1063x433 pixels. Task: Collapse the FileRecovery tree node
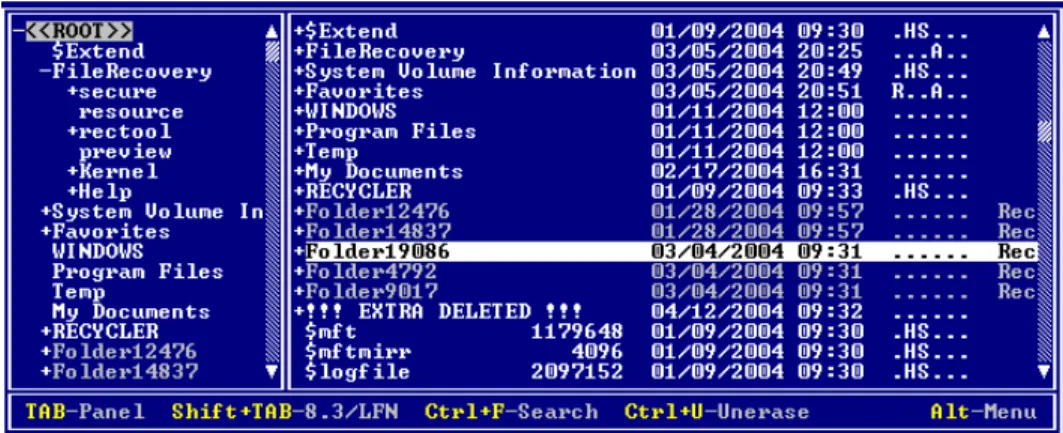[44, 72]
